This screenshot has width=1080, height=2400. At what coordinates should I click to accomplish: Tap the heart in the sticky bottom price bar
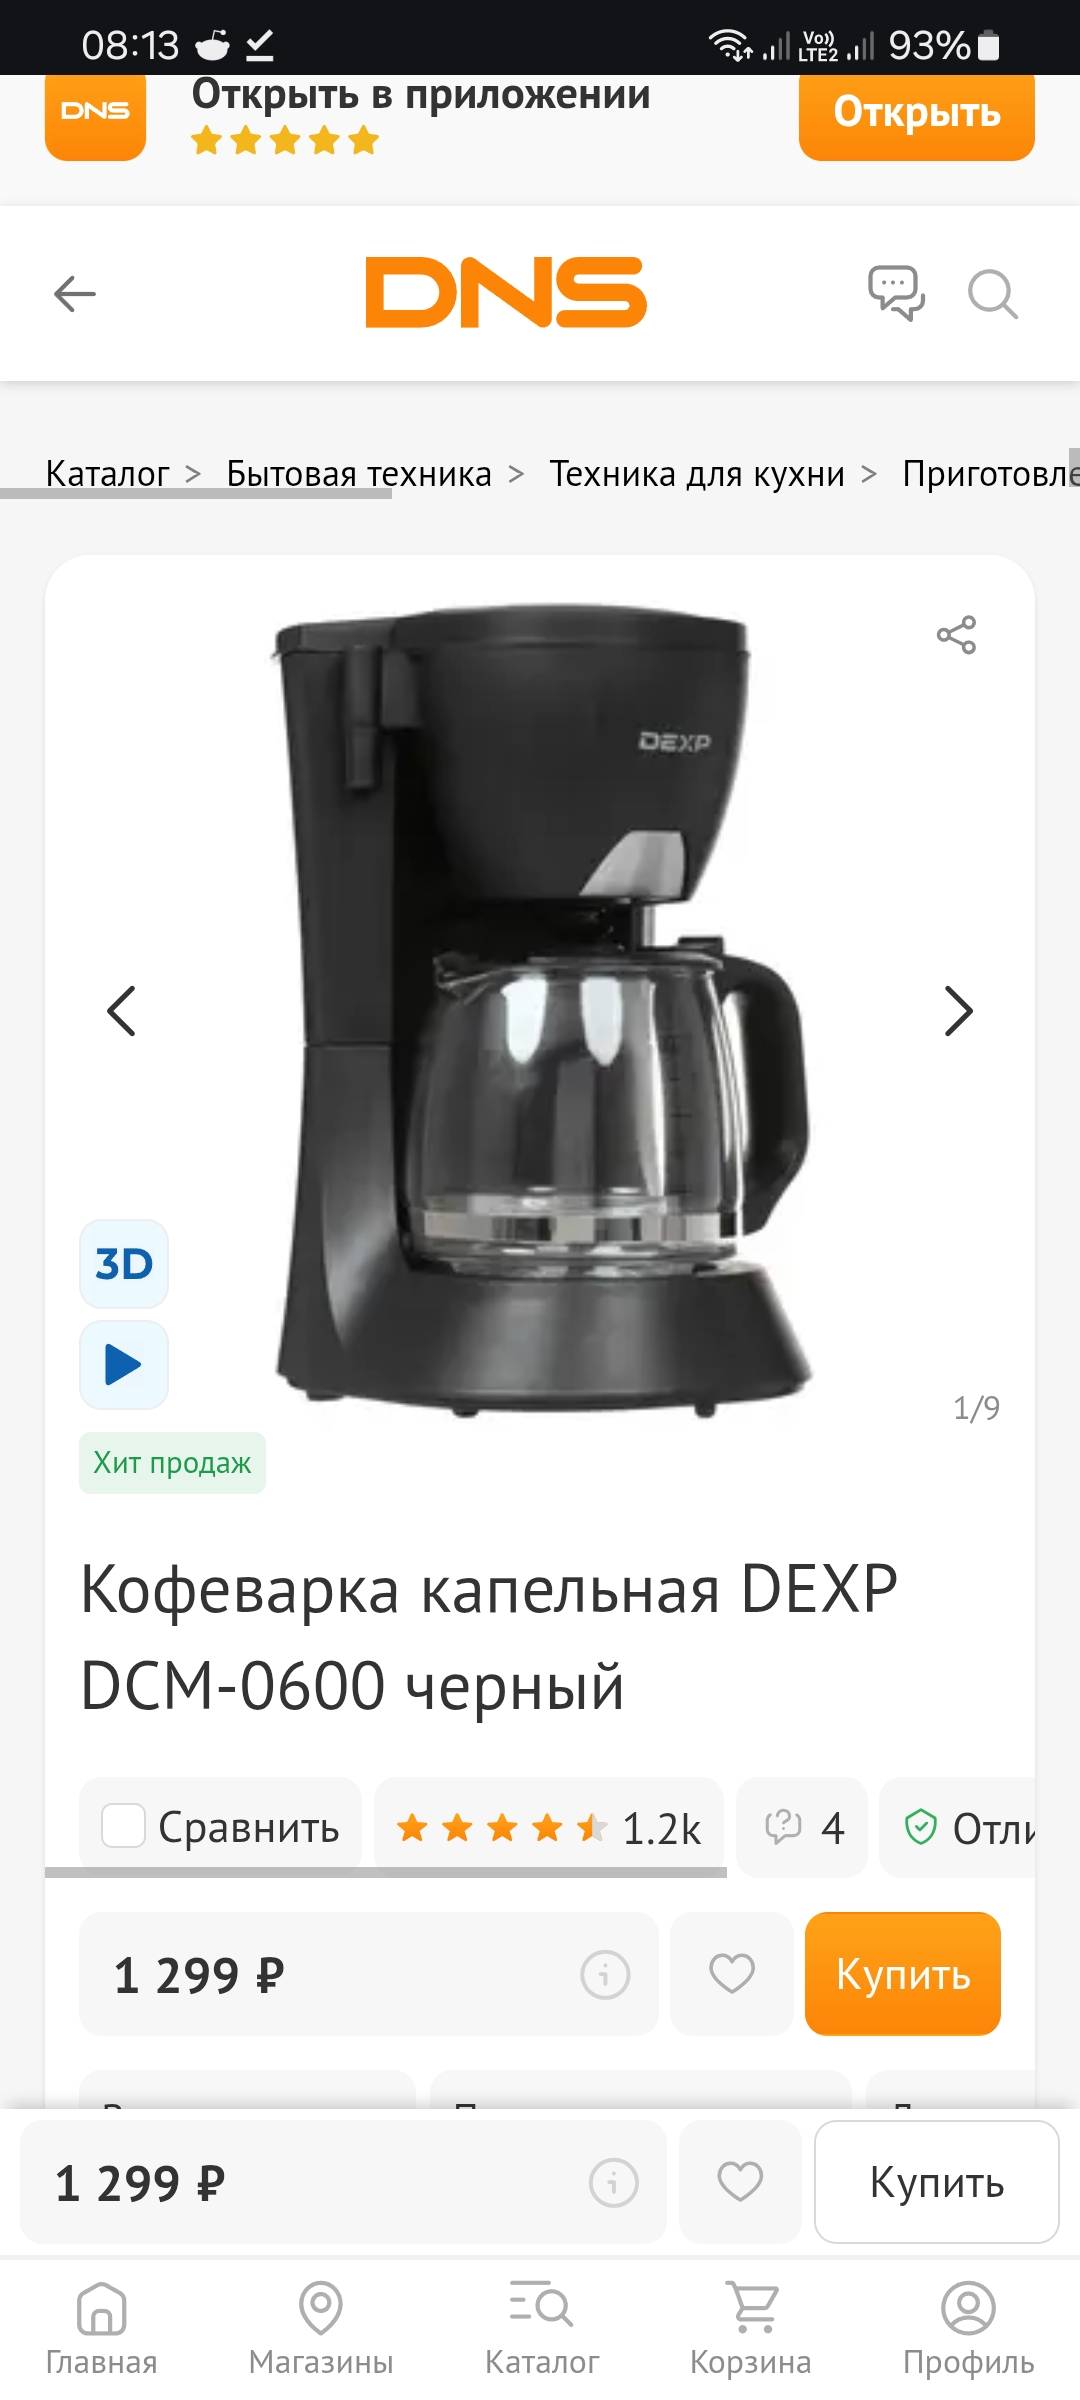click(740, 2182)
